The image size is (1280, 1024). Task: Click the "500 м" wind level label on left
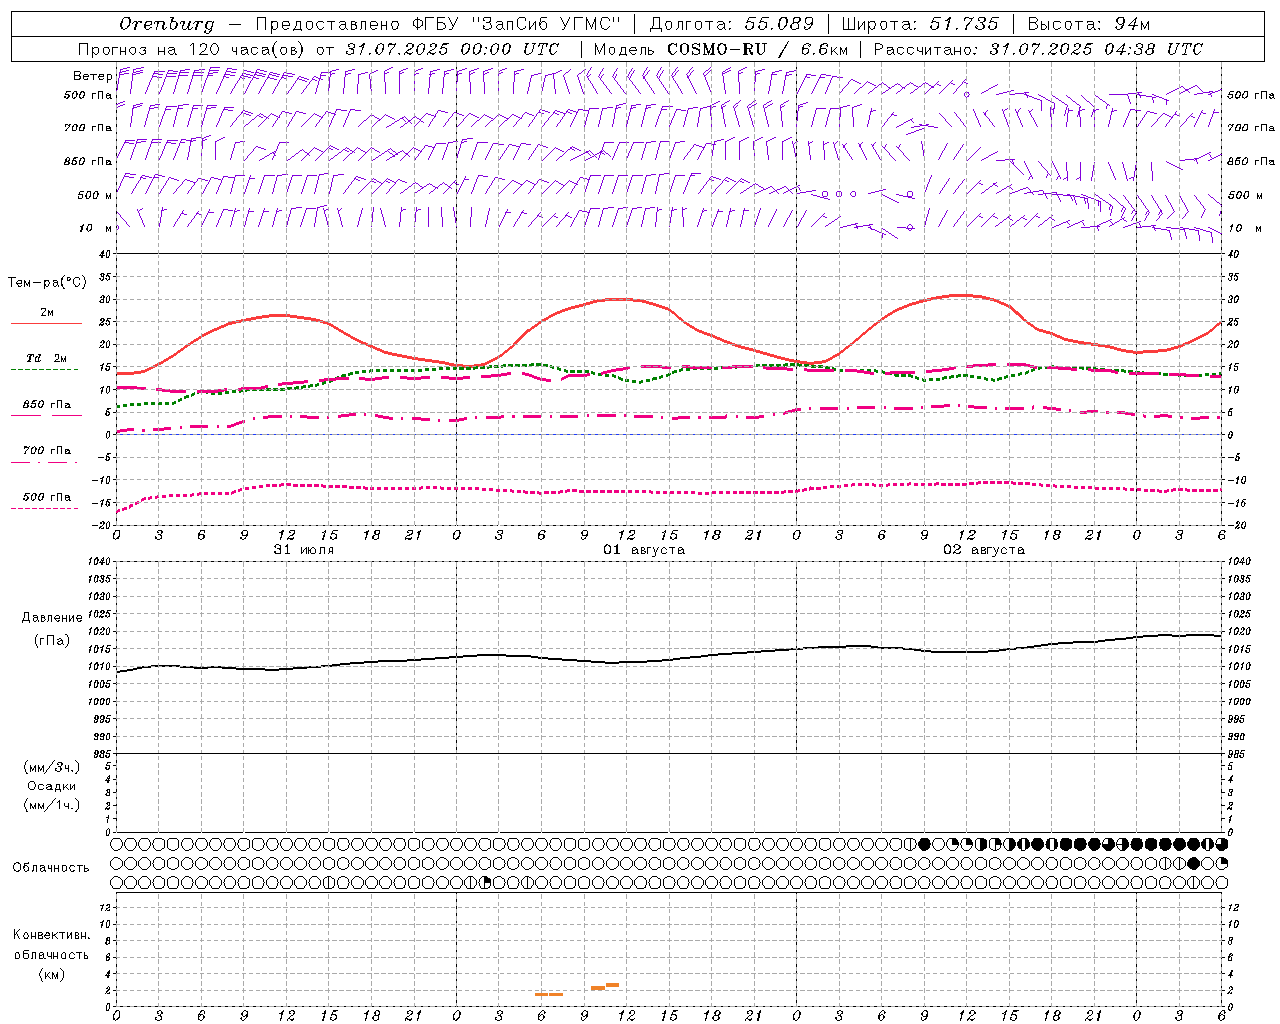[x=95, y=195]
